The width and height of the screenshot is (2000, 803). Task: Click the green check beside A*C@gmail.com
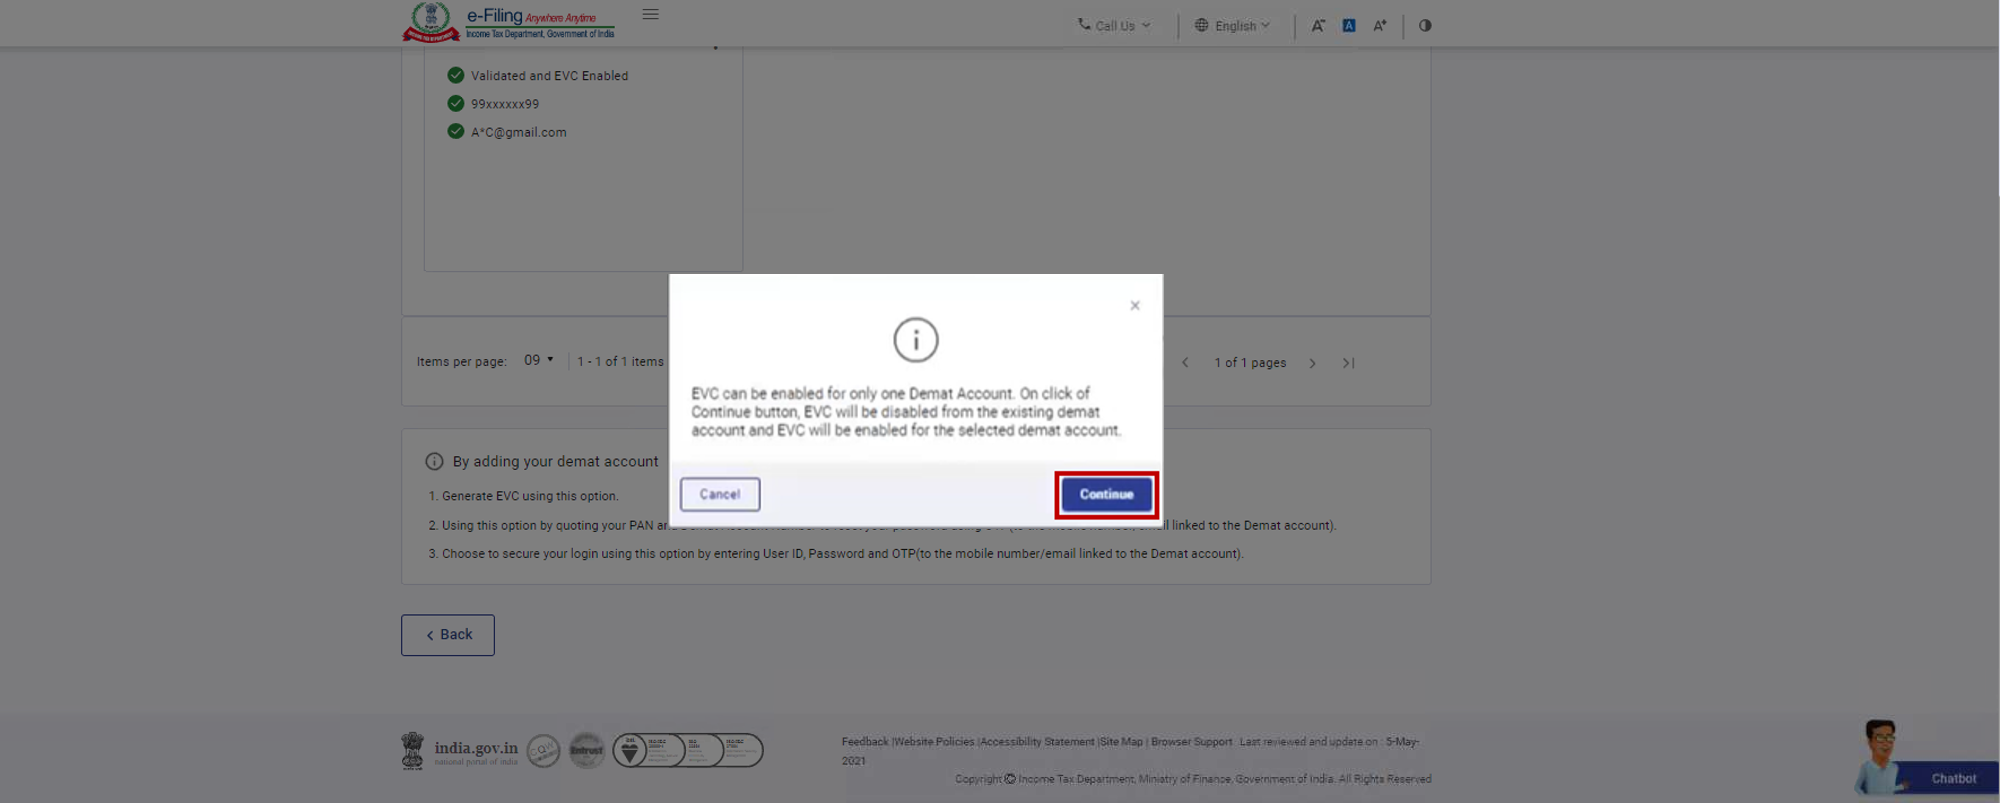456,131
